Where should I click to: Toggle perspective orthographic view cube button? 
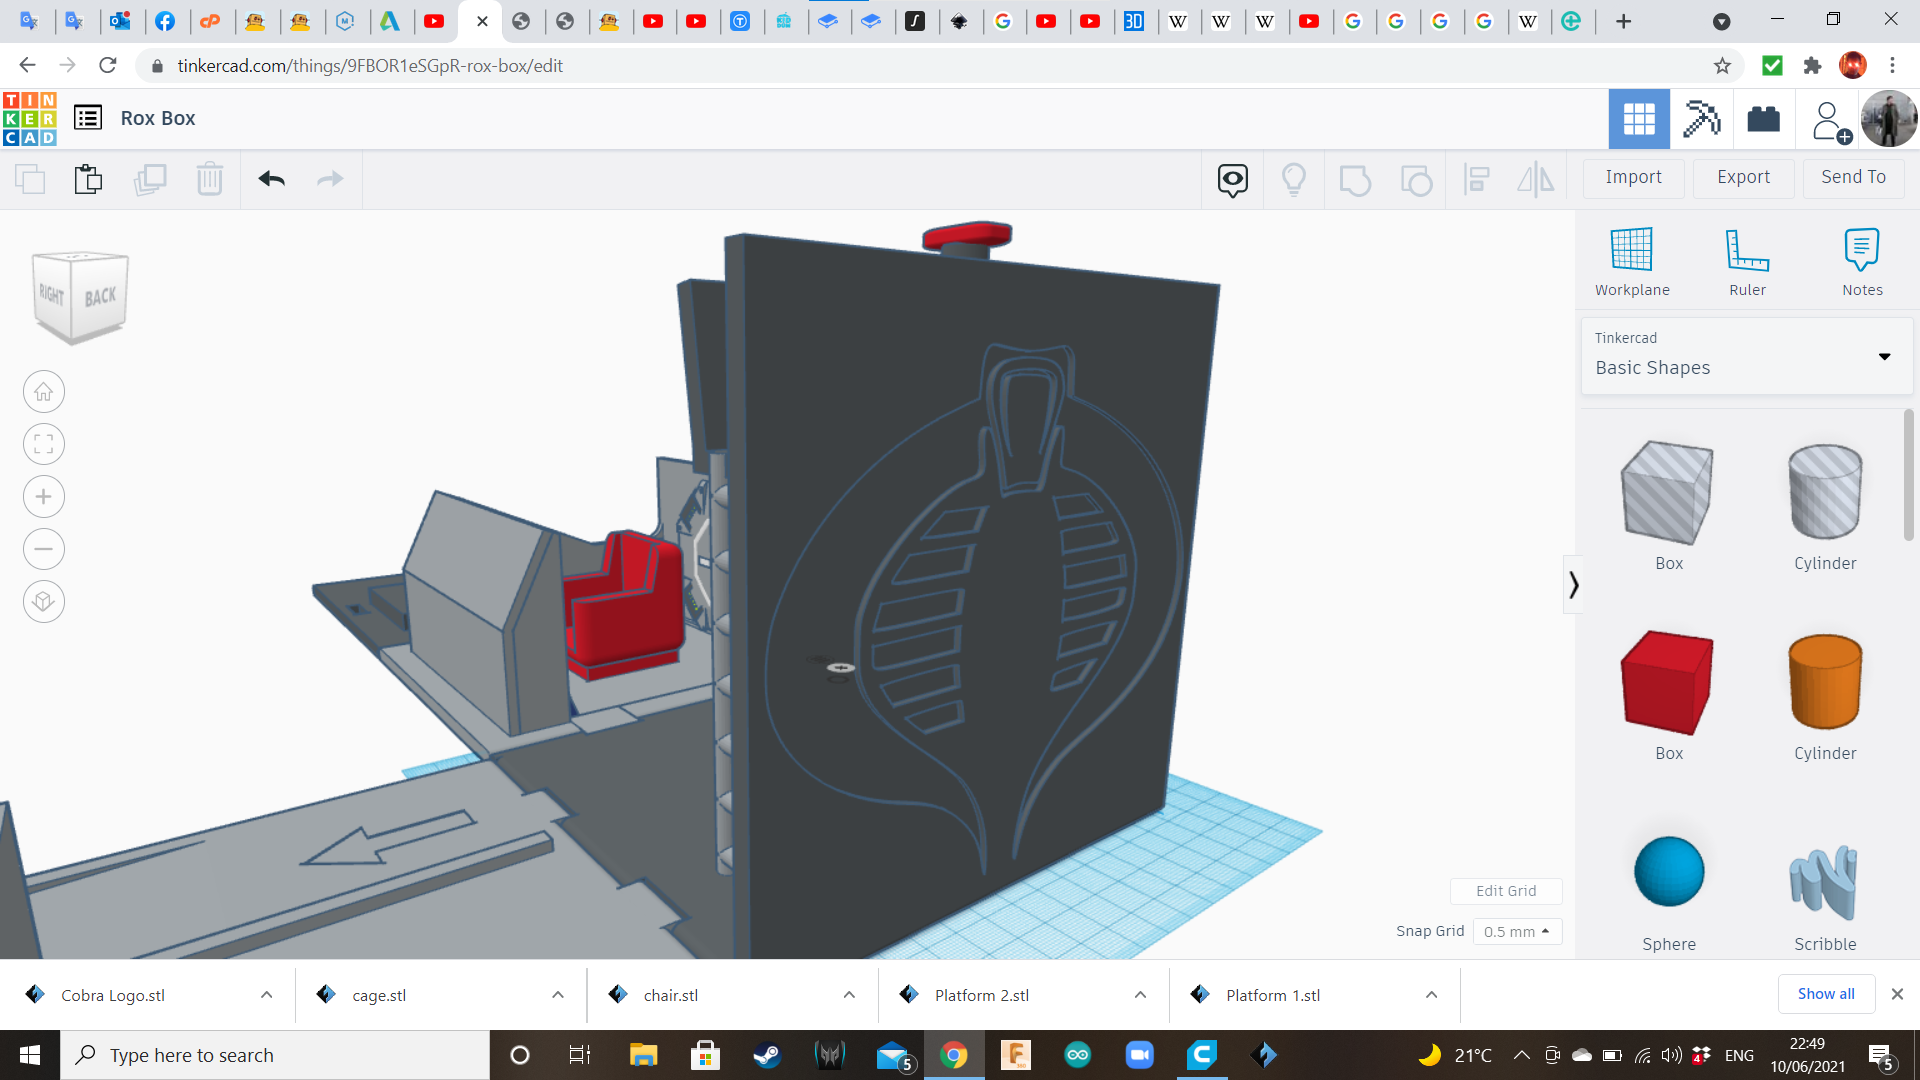coord(44,602)
